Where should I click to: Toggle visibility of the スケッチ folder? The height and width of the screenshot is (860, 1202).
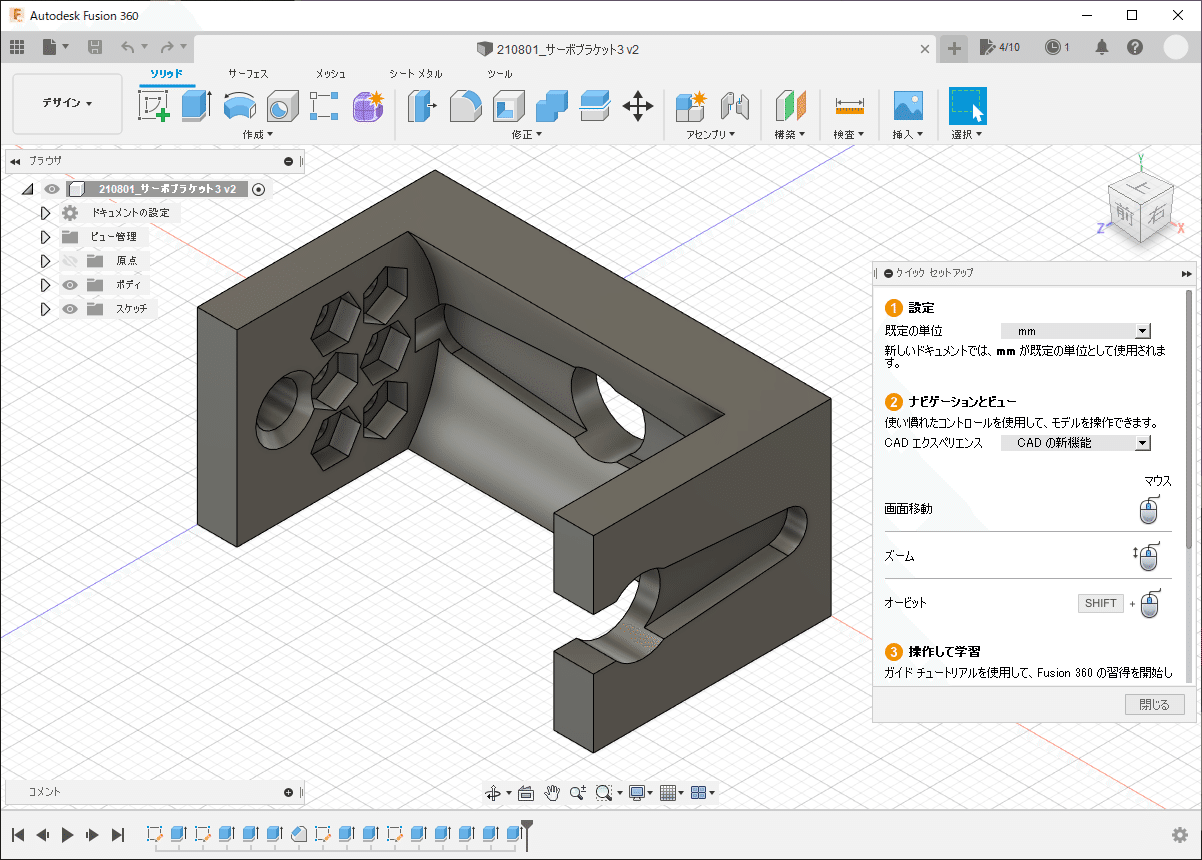[70, 309]
